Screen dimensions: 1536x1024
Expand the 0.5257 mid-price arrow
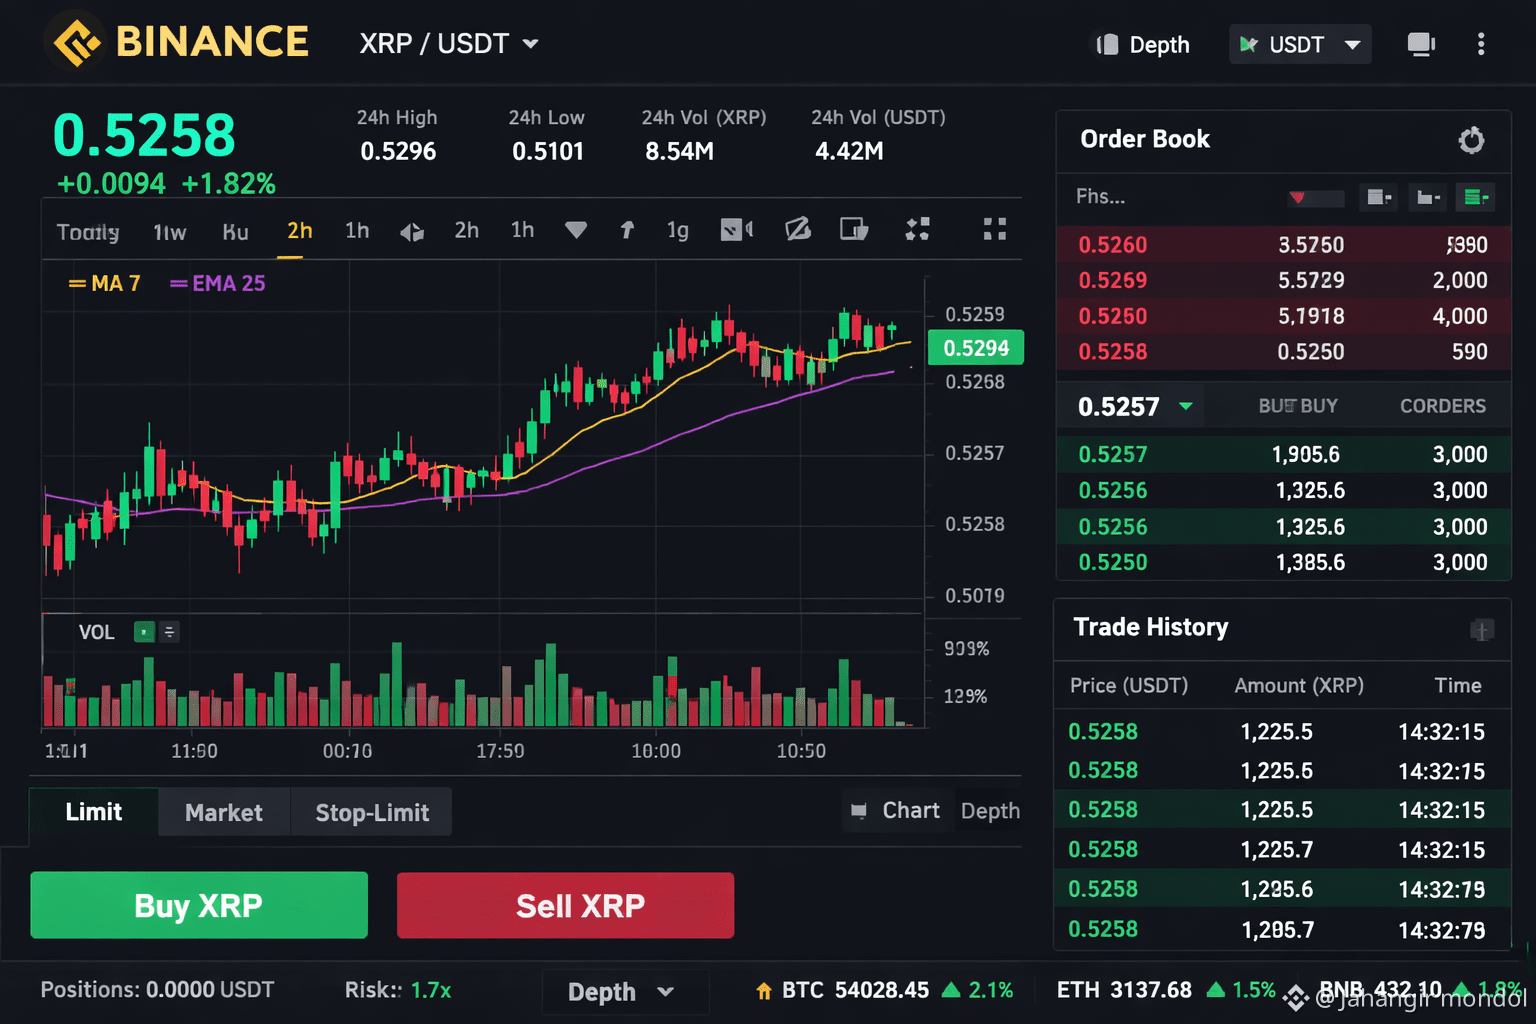(1186, 406)
